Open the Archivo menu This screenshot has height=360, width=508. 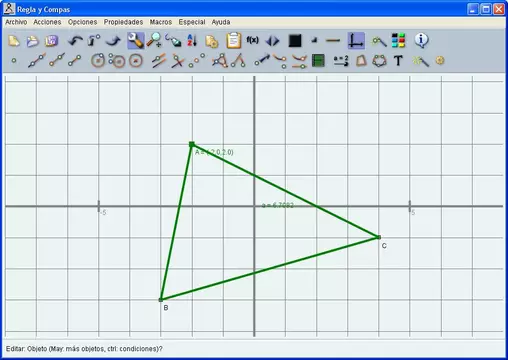tap(16, 22)
